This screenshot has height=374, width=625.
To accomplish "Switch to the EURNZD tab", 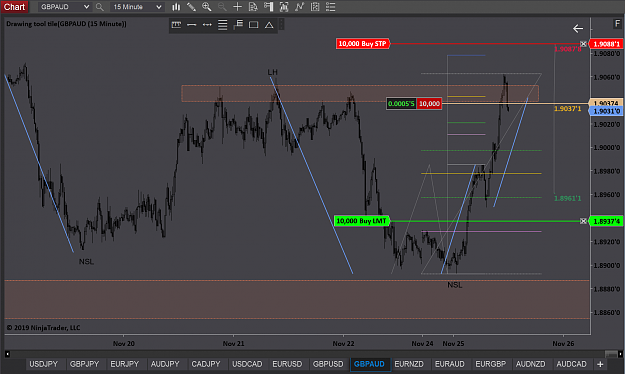I will (x=409, y=364).
